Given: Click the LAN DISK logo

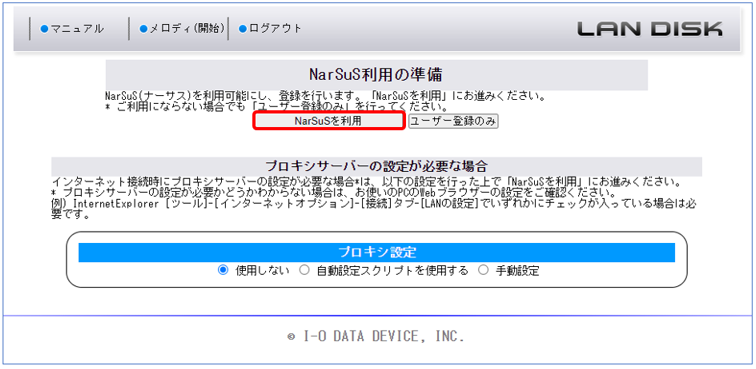Looking at the screenshot, I should (650, 29).
